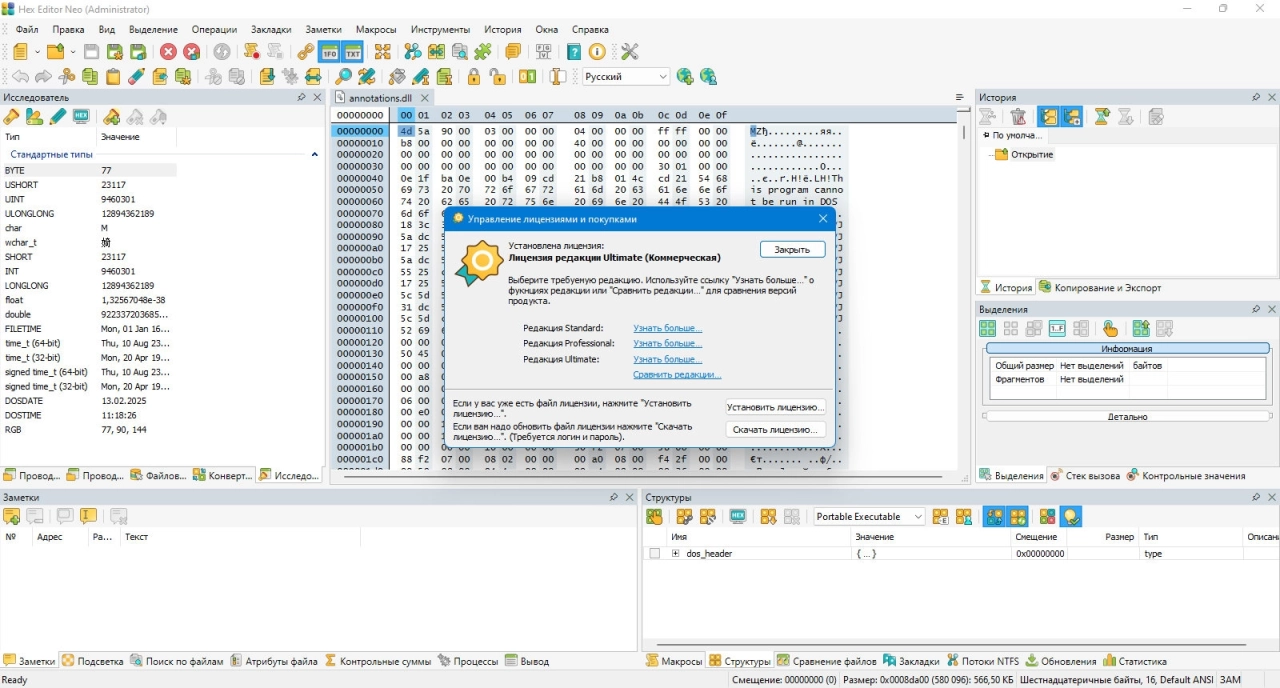Click the Закрыть button in license dialog
Image resolution: width=1280 pixels, height=688 pixels.
tap(792, 249)
